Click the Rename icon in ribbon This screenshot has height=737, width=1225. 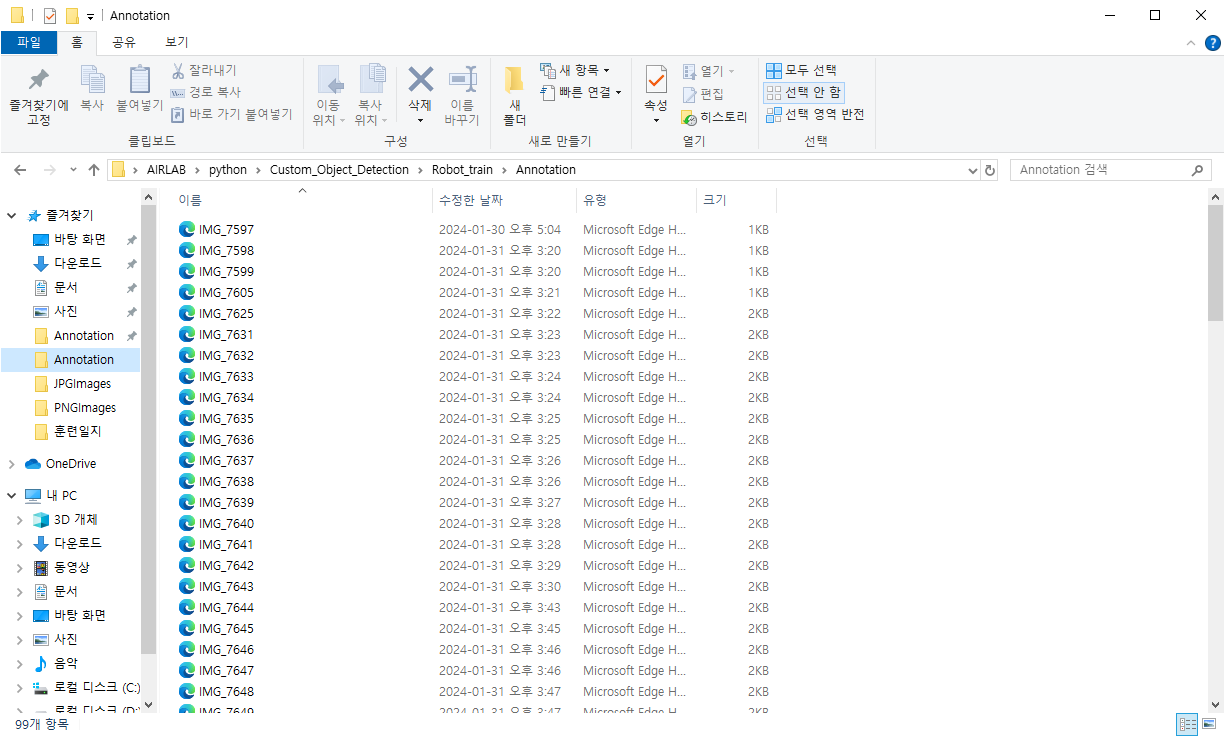coord(462,80)
